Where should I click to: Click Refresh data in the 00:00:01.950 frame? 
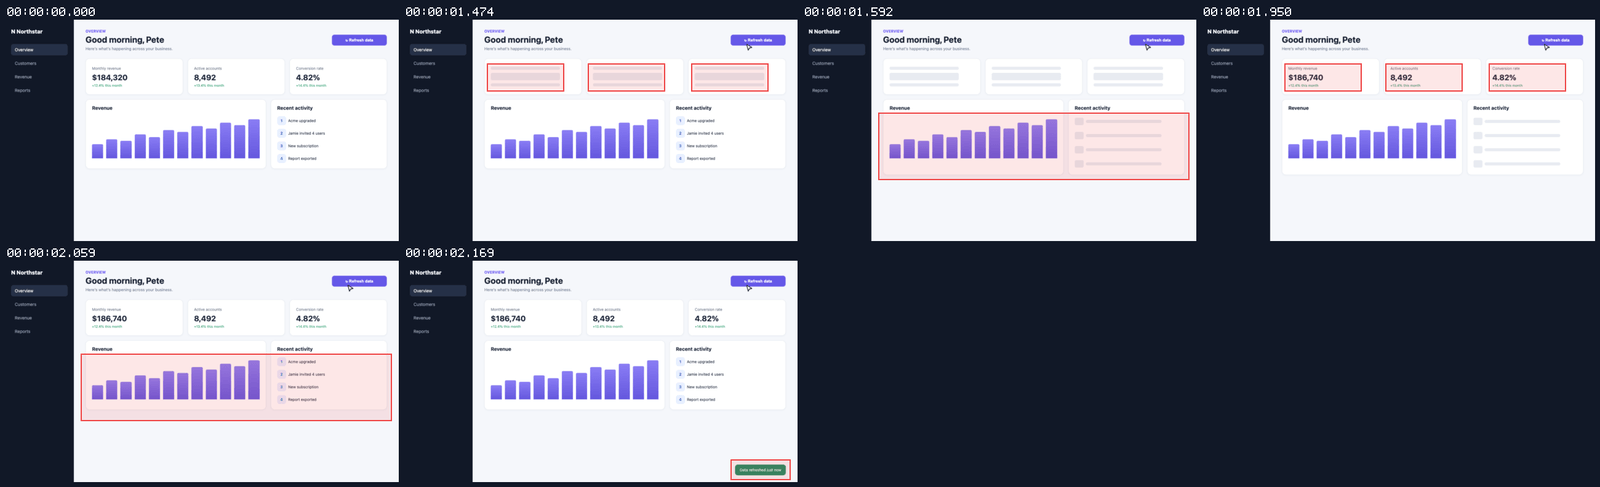coord(1555,40)
